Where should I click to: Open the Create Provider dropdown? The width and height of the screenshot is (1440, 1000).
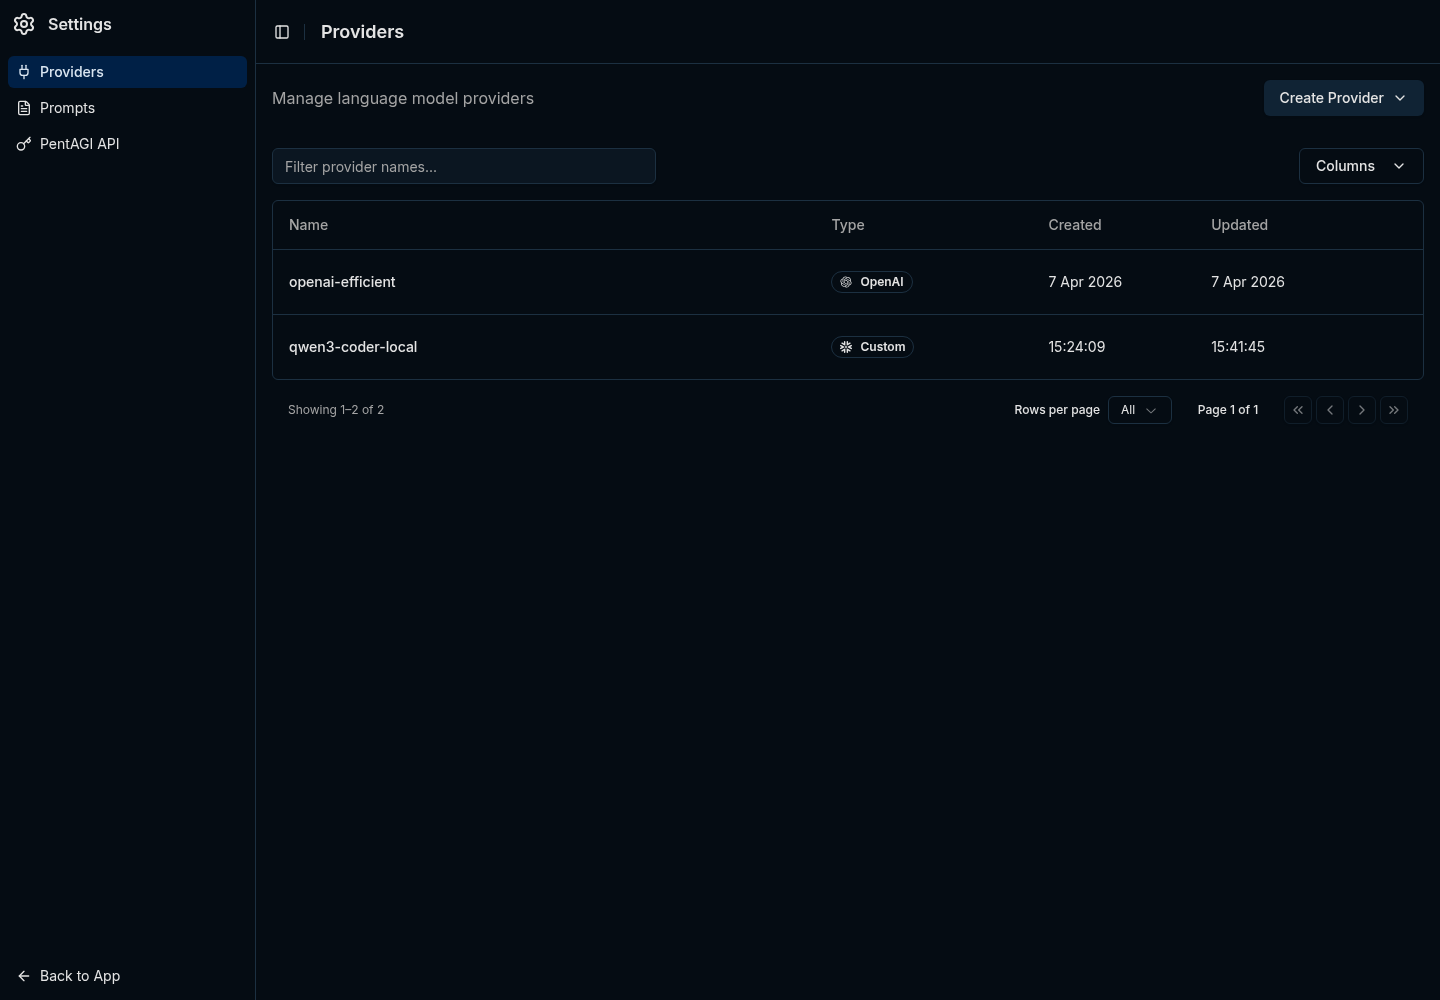1343,98
